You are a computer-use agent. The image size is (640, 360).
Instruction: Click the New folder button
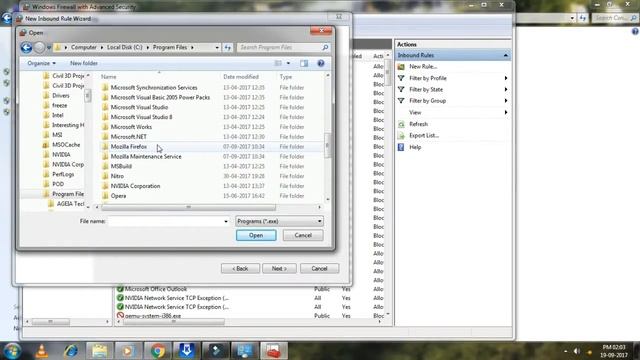tap(84, 63)
